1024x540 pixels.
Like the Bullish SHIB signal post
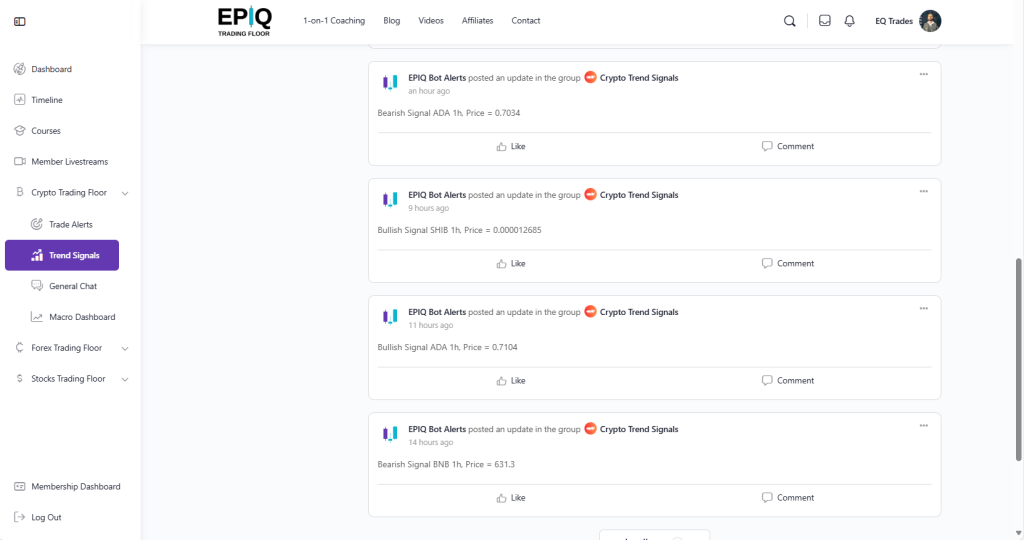(x=511, y=264)
